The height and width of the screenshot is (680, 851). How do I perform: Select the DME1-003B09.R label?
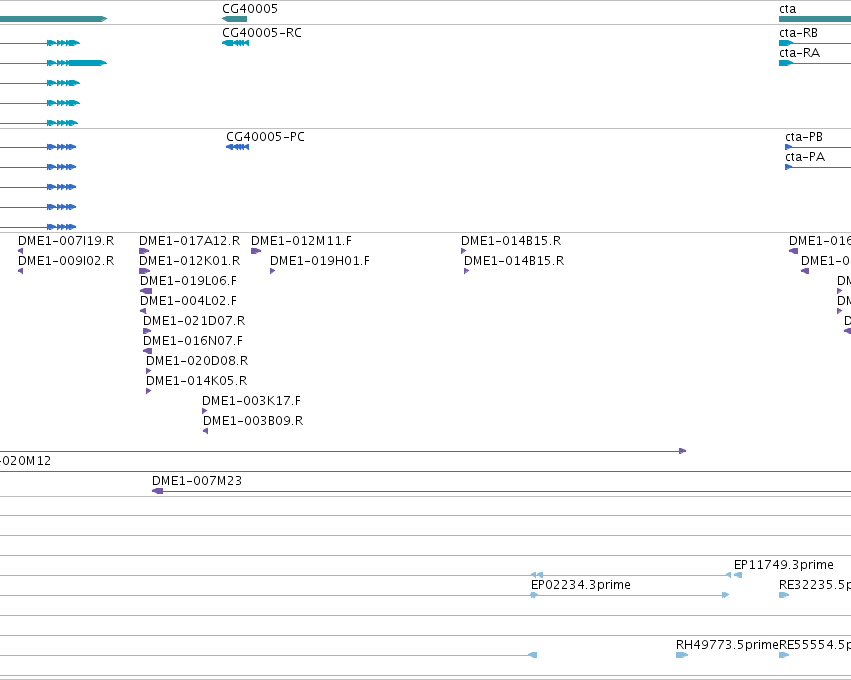(x=253, y=421)
